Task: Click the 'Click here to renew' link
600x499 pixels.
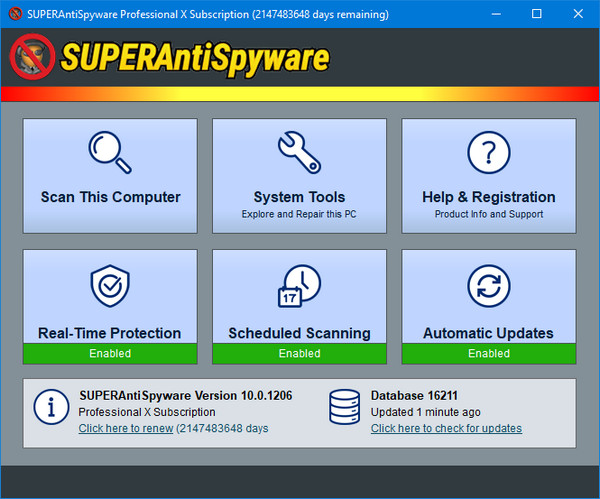Action: (126, 429)
